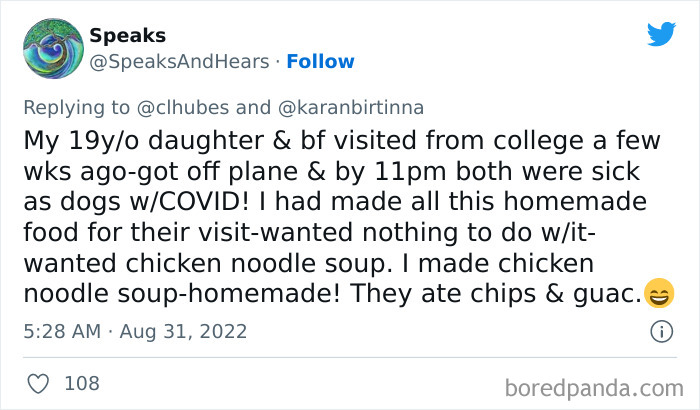Follow the SpeaksAndHears account

(320, 62)
